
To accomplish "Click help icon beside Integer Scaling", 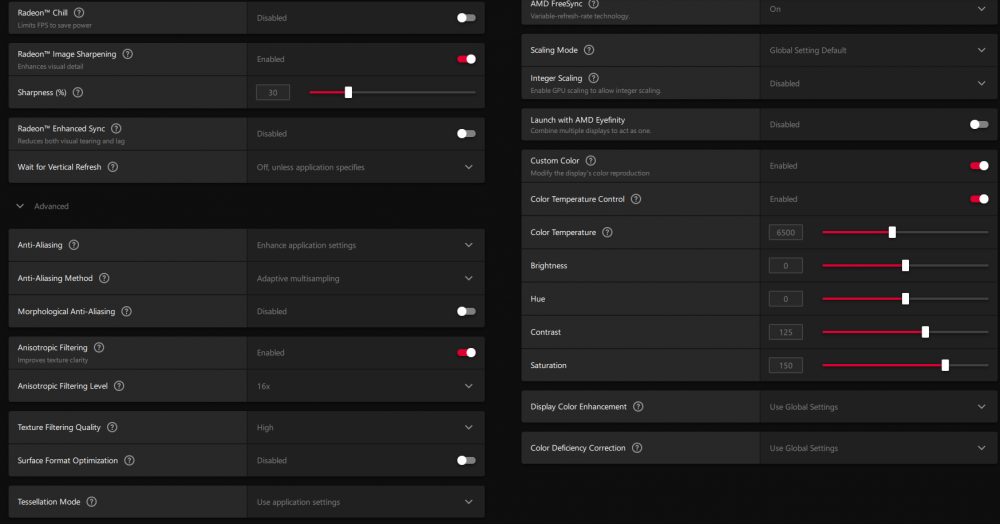I will point(594,78).
